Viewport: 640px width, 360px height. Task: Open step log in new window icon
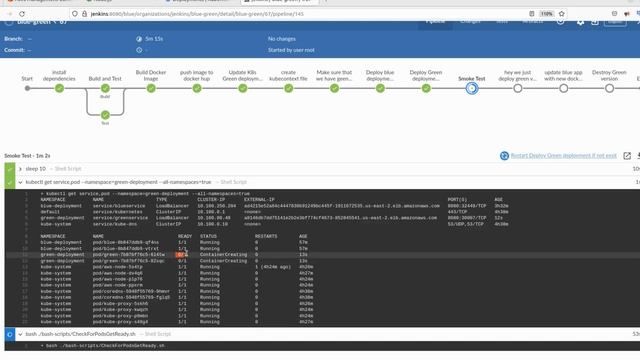pos(627,156)
